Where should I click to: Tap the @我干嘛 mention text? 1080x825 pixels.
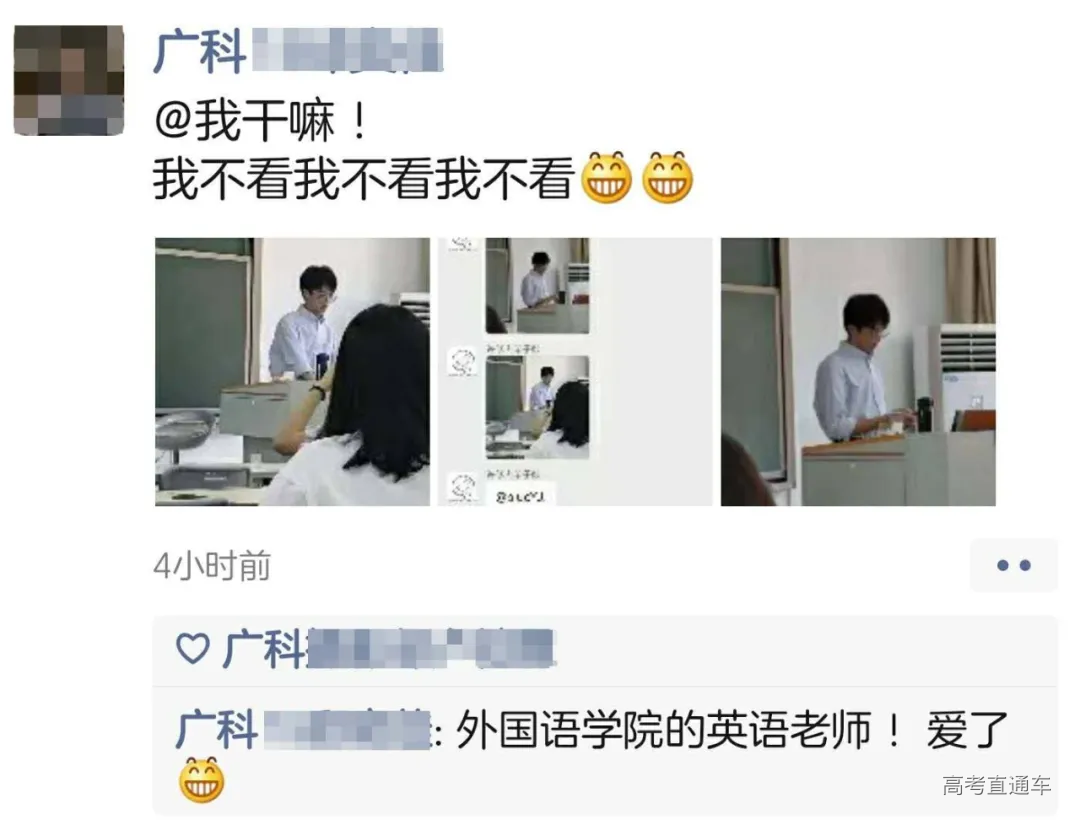tap(260, 121)
